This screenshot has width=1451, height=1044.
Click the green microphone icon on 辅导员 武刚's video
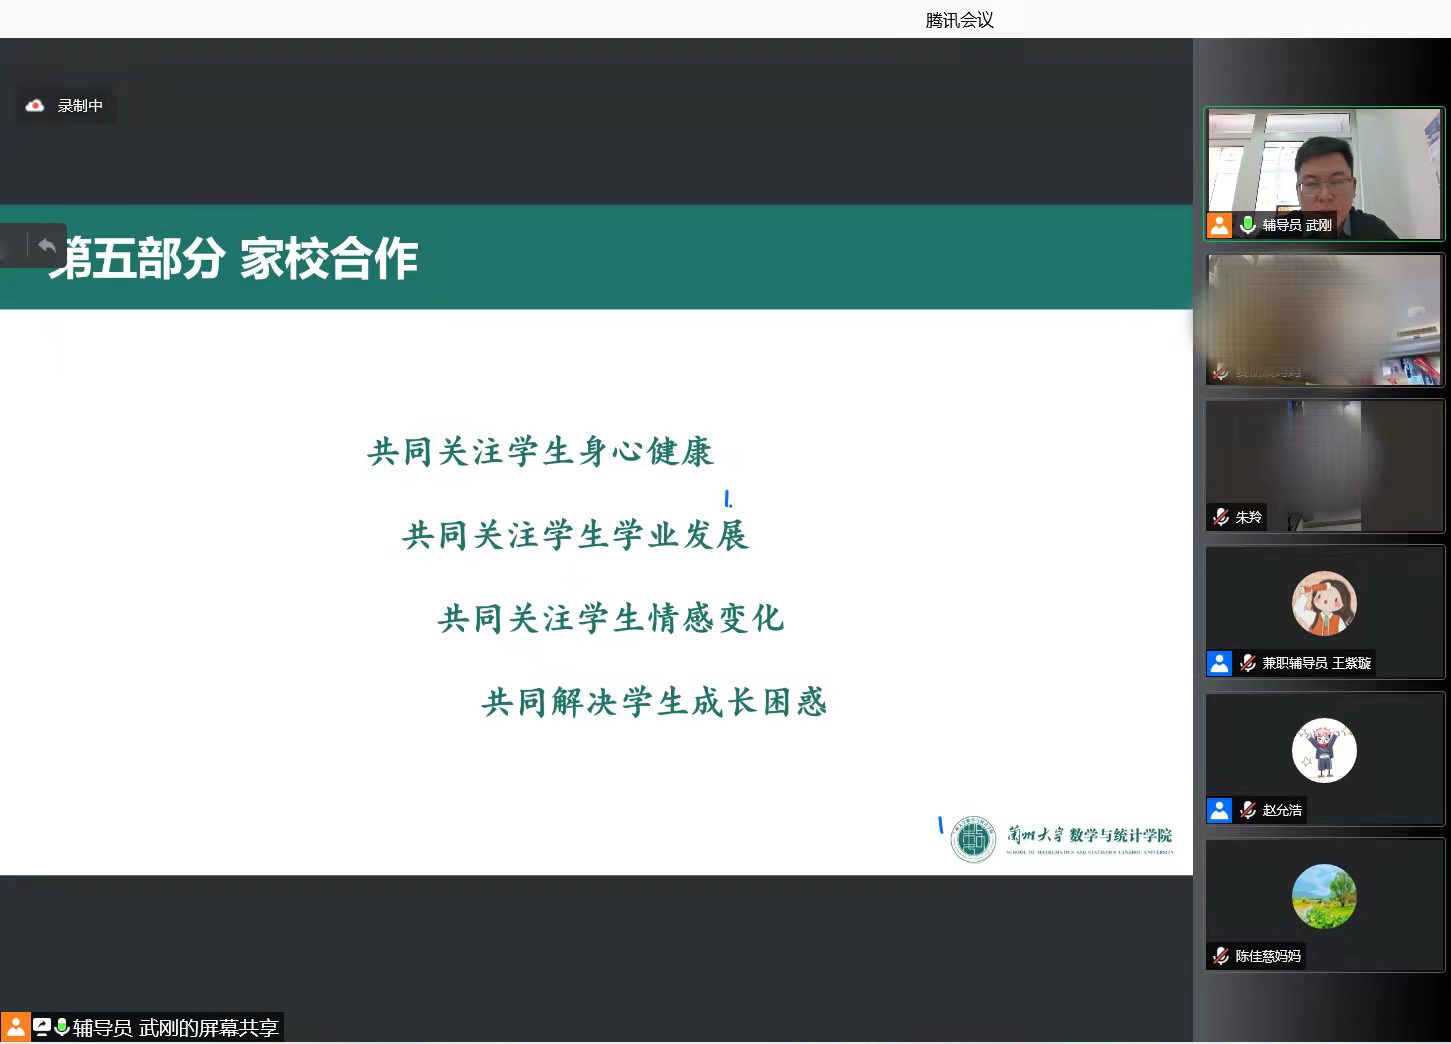tap(1247, 225)
